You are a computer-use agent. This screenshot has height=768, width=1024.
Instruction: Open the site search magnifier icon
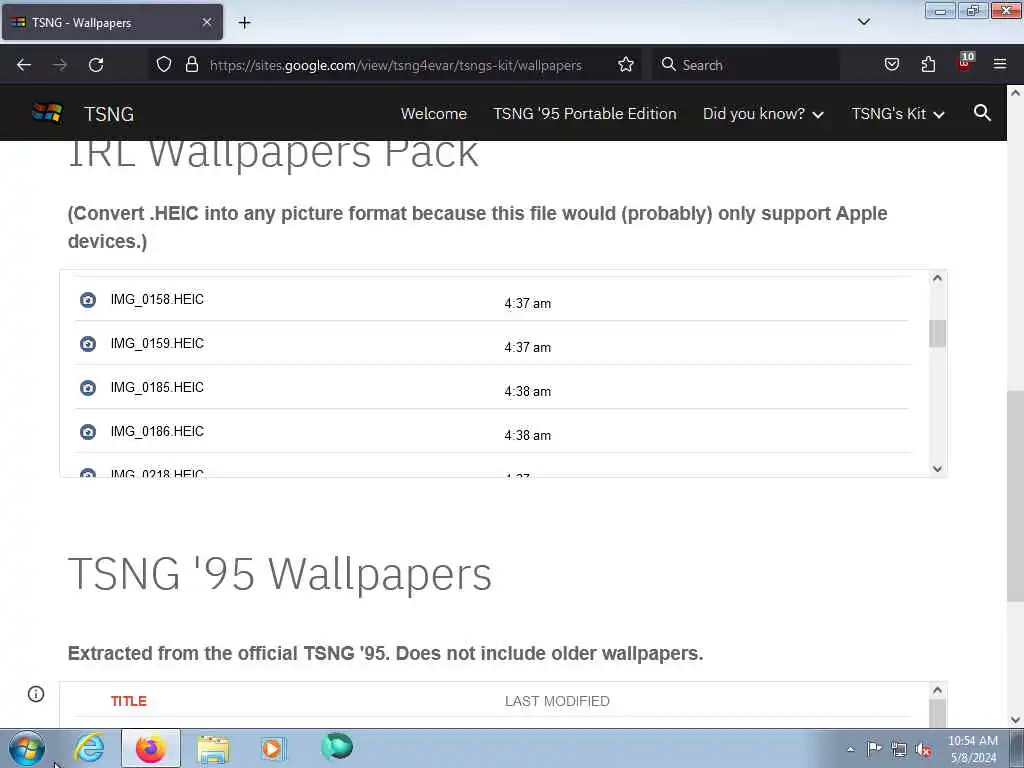(982, 113)
